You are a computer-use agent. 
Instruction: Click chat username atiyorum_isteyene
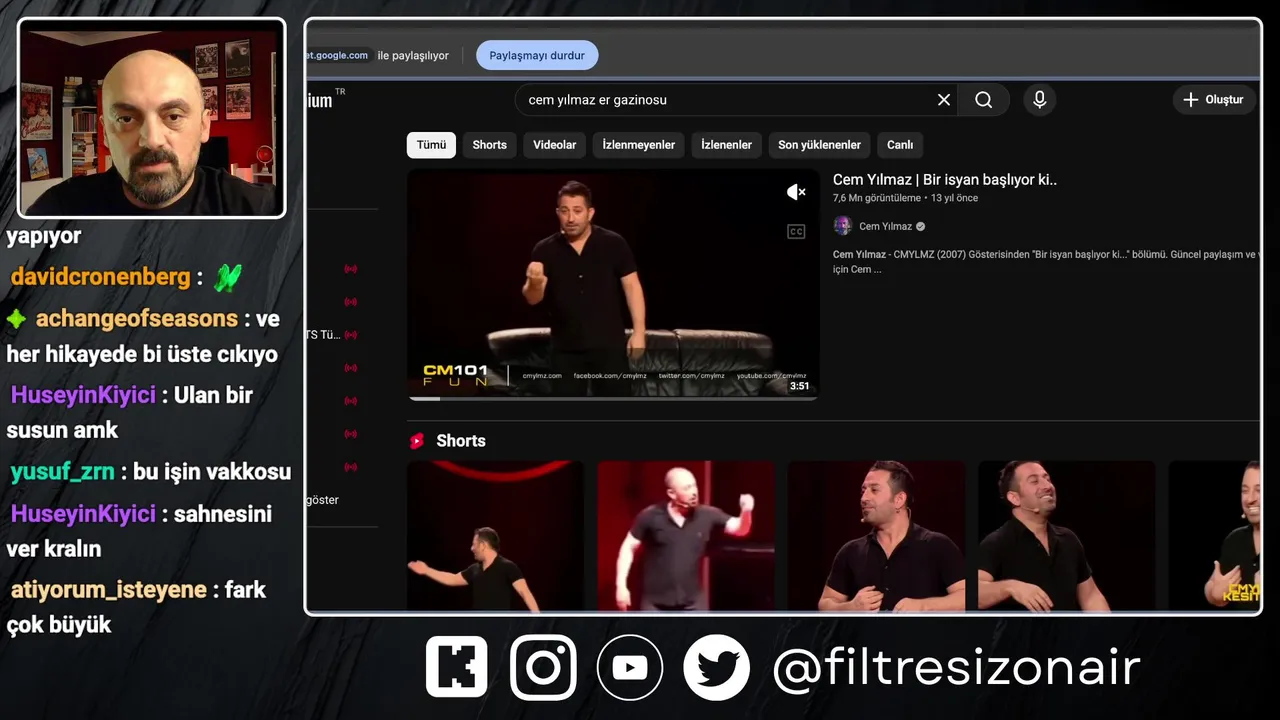109,590
